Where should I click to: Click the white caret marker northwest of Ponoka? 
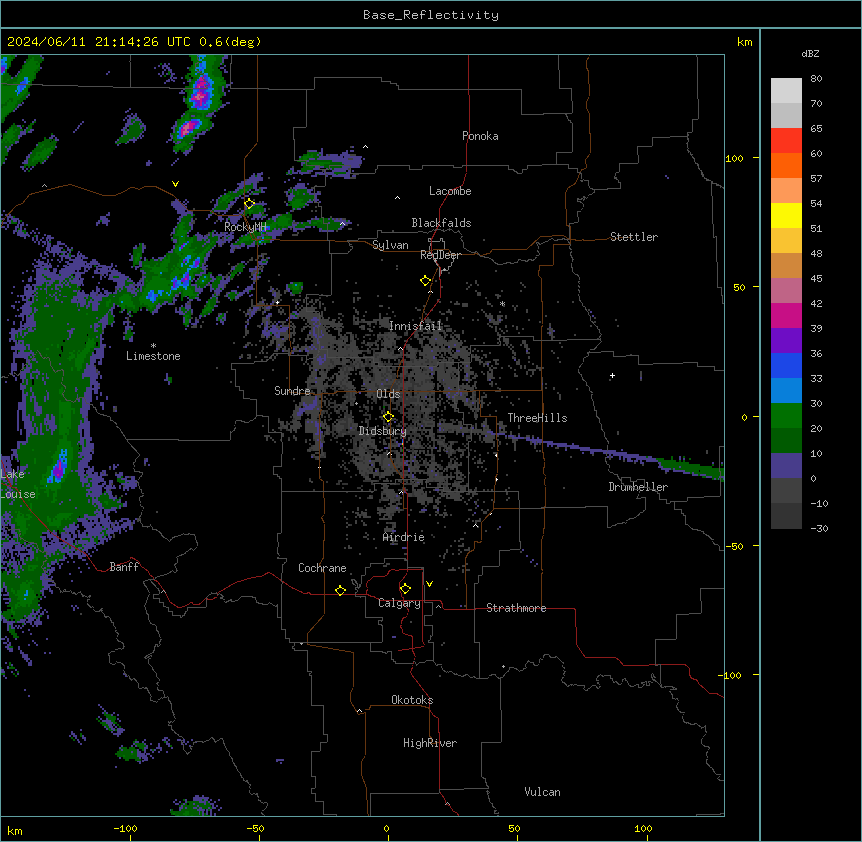point(366,147)
